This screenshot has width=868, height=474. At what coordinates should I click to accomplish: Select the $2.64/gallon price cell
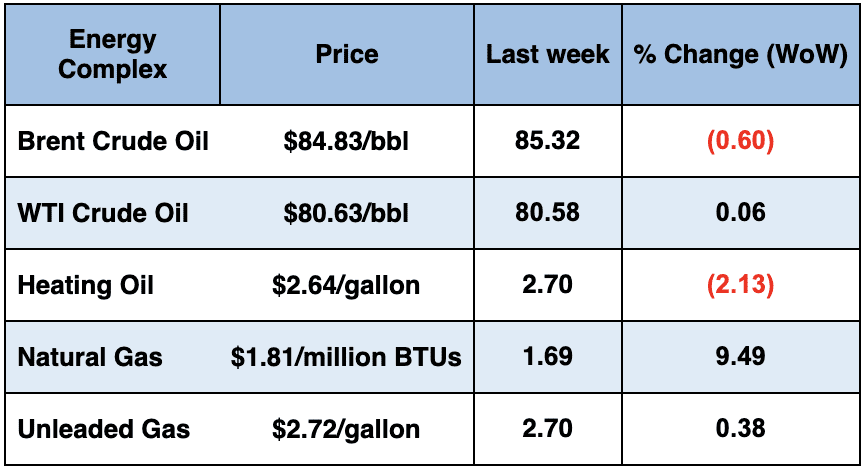(346, 285)
